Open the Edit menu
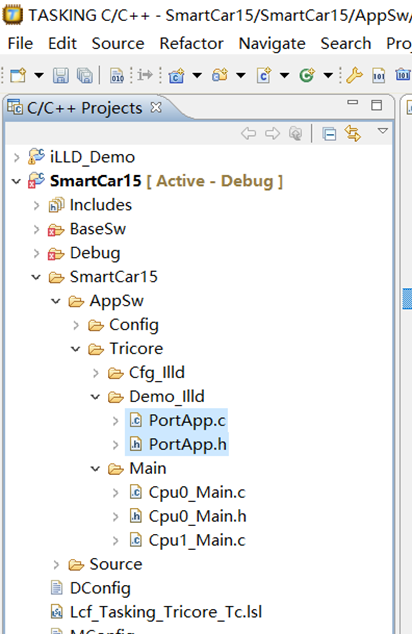This screenshot has width=412, height=634. 62,43
